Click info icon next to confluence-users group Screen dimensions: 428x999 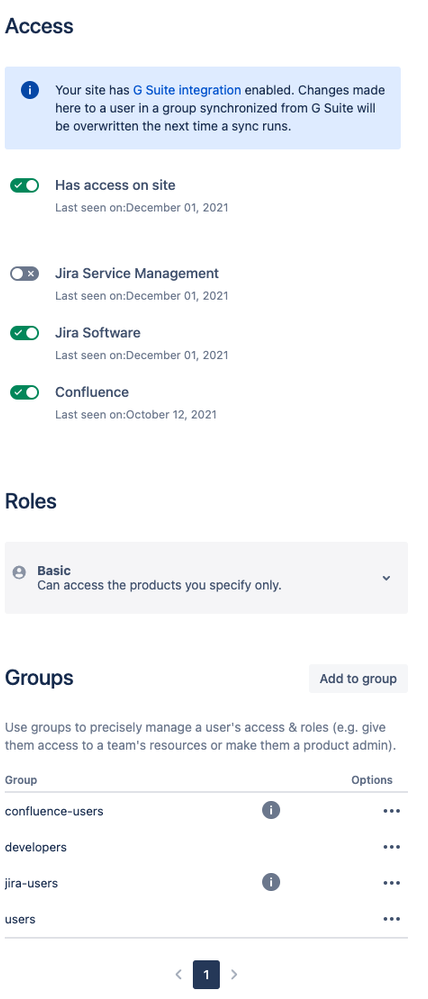click(x=271, y=810)
